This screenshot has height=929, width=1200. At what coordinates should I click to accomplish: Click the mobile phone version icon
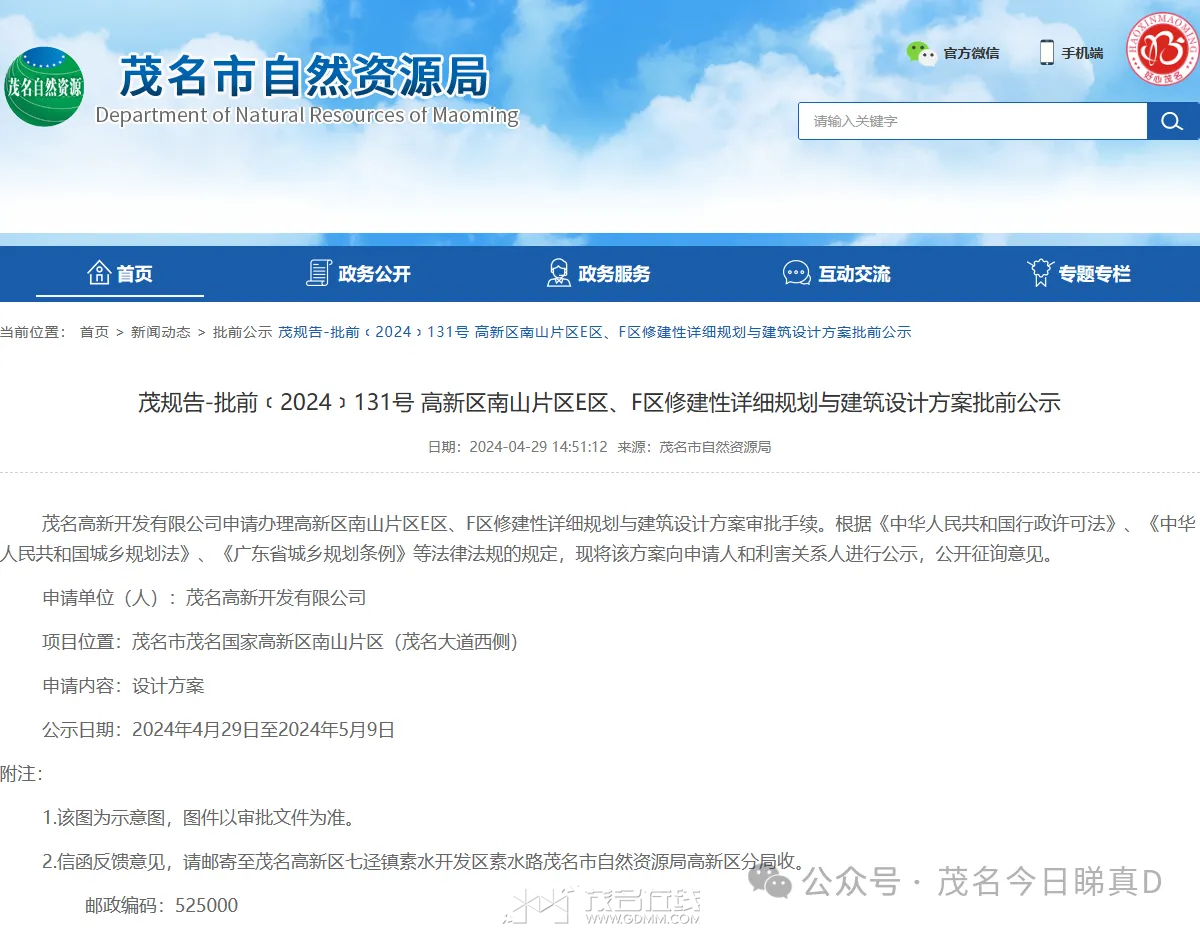(x=1046, y=53)
